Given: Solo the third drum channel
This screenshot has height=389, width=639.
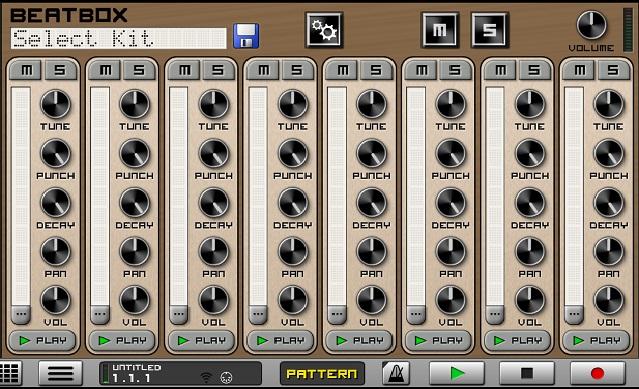Looking at the screenshot, I should click(218, 70).
